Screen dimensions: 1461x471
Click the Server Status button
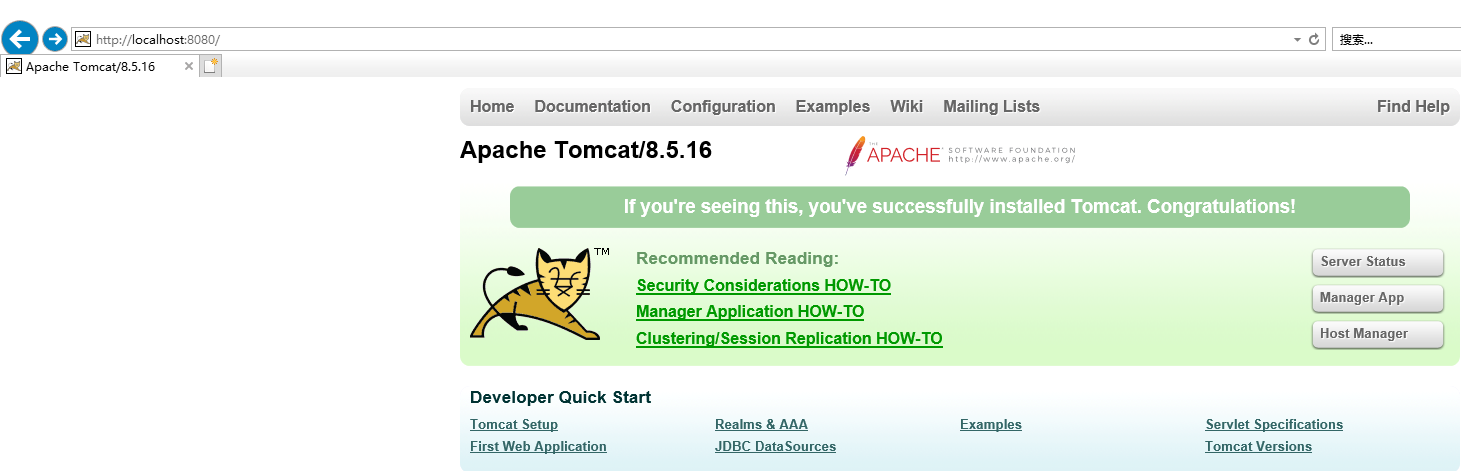click(1378, 262)
